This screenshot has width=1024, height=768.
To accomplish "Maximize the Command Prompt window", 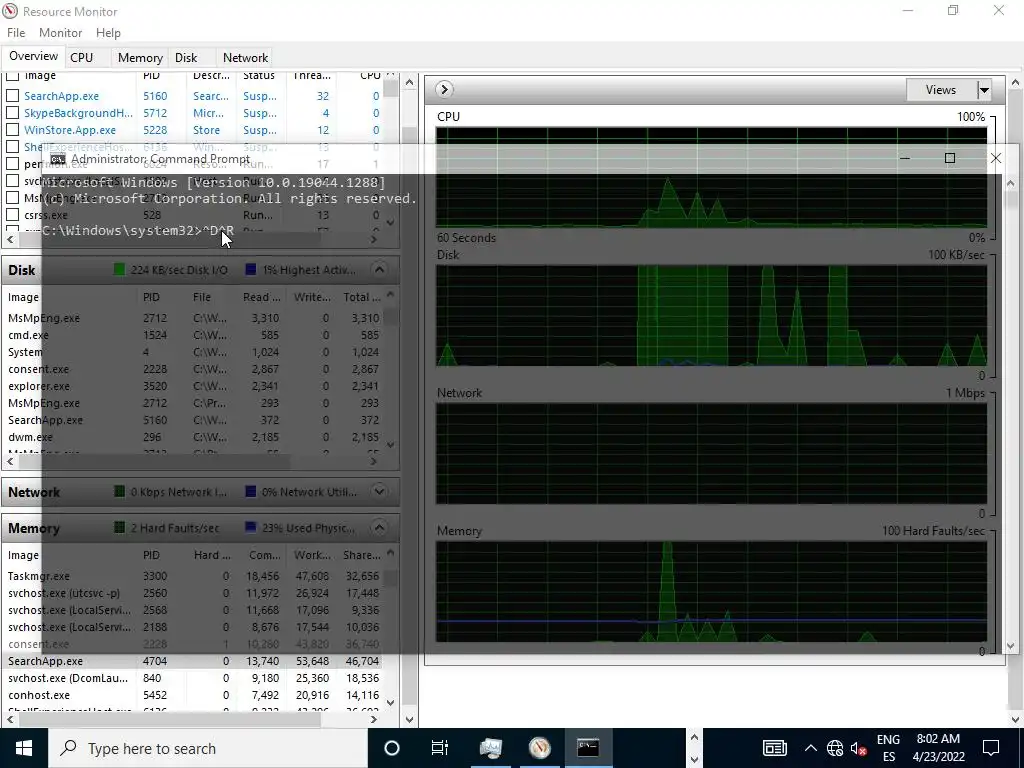I will coord(950,158).
